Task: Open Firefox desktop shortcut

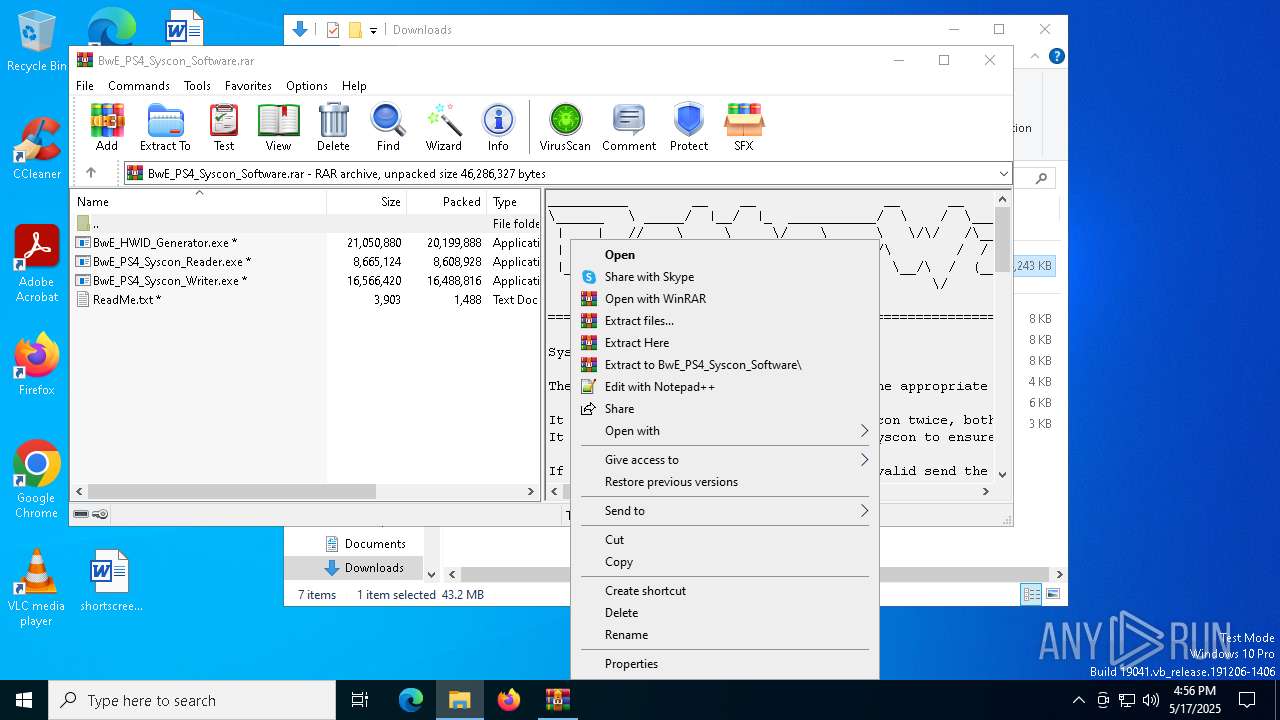Action: [37, 364]
